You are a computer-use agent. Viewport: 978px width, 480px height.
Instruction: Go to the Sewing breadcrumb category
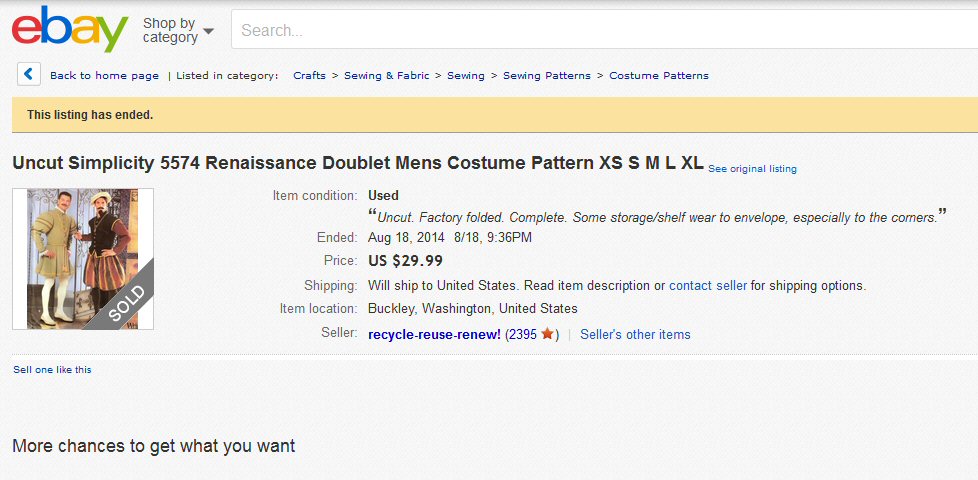(465, 75)
